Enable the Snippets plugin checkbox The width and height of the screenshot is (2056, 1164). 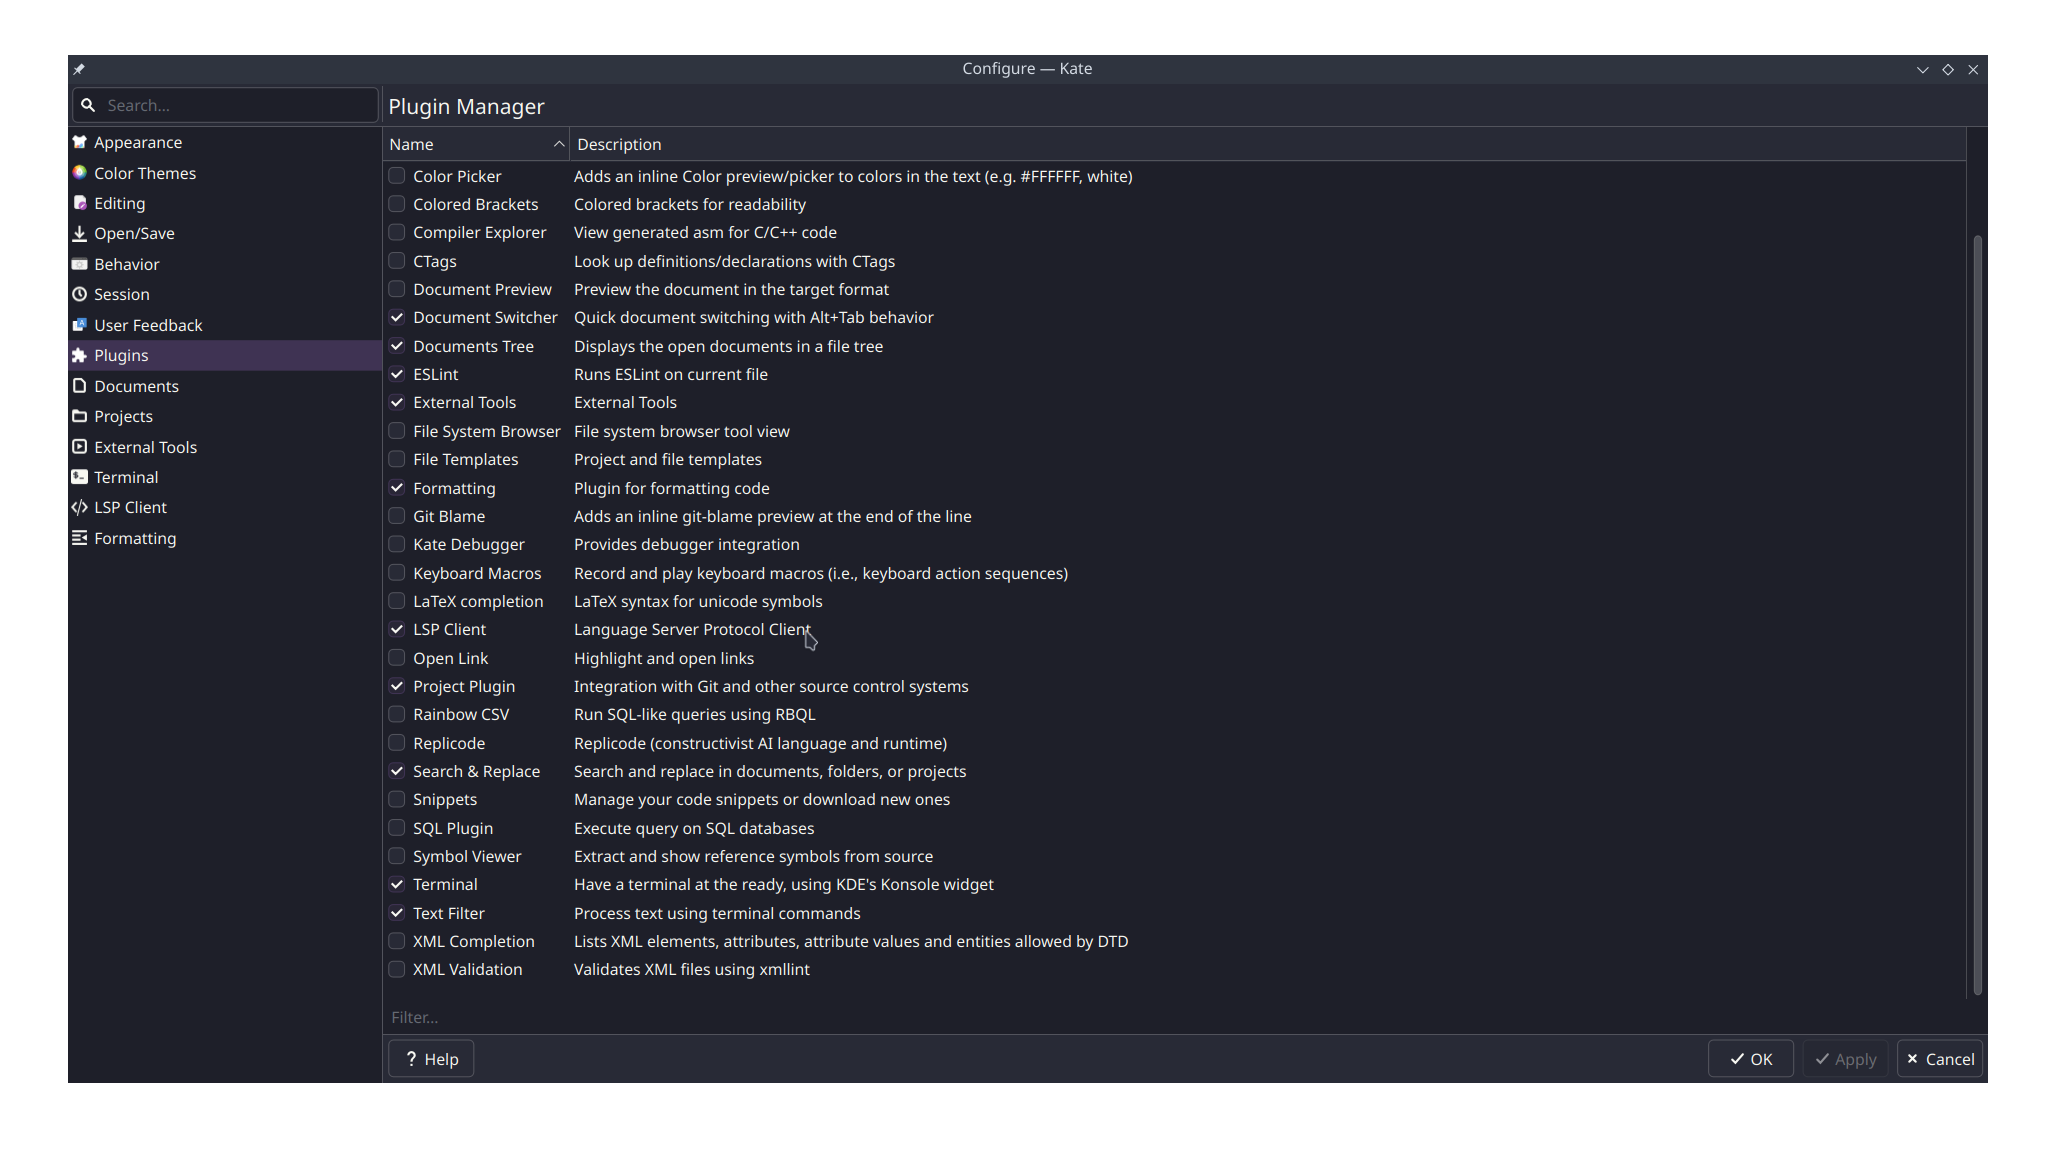click(x=397, y=799)
